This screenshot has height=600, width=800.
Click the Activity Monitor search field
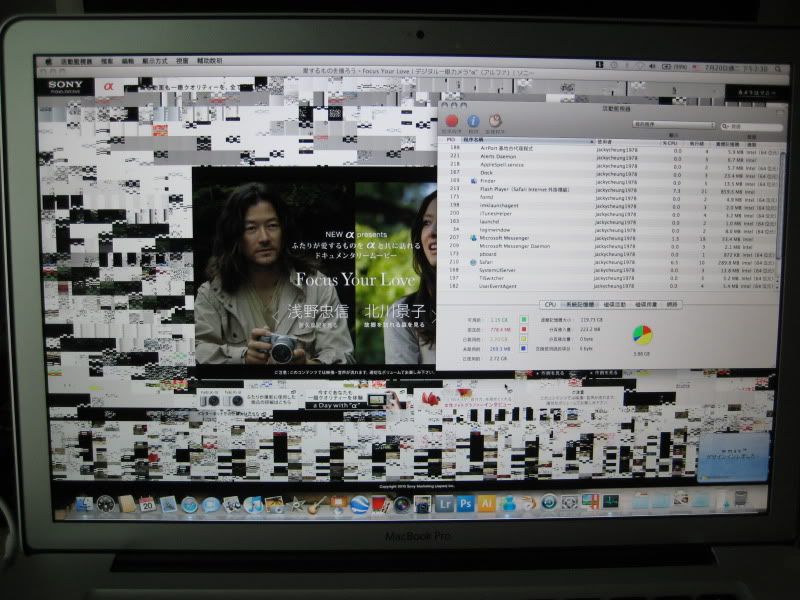click(752, 126)
